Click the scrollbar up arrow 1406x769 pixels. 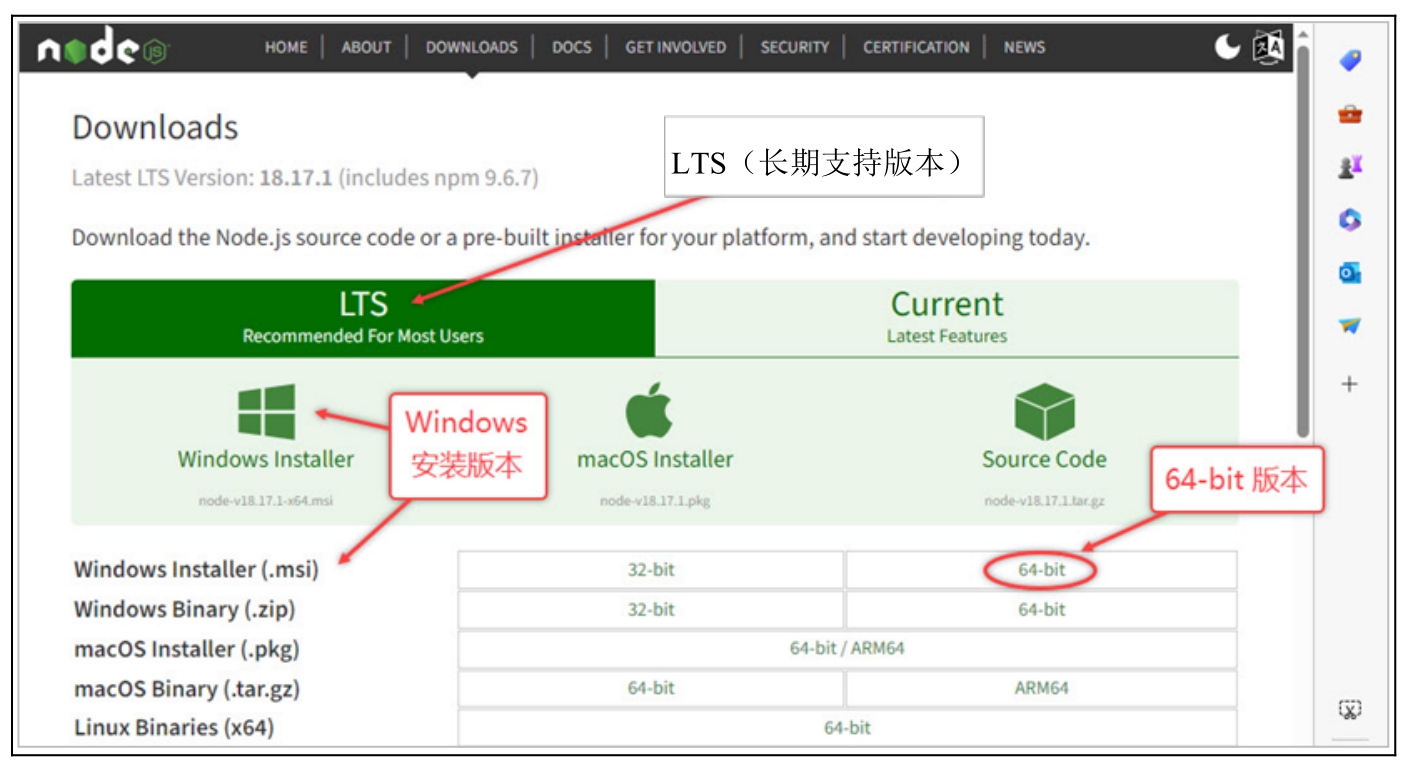point(1302,36)
